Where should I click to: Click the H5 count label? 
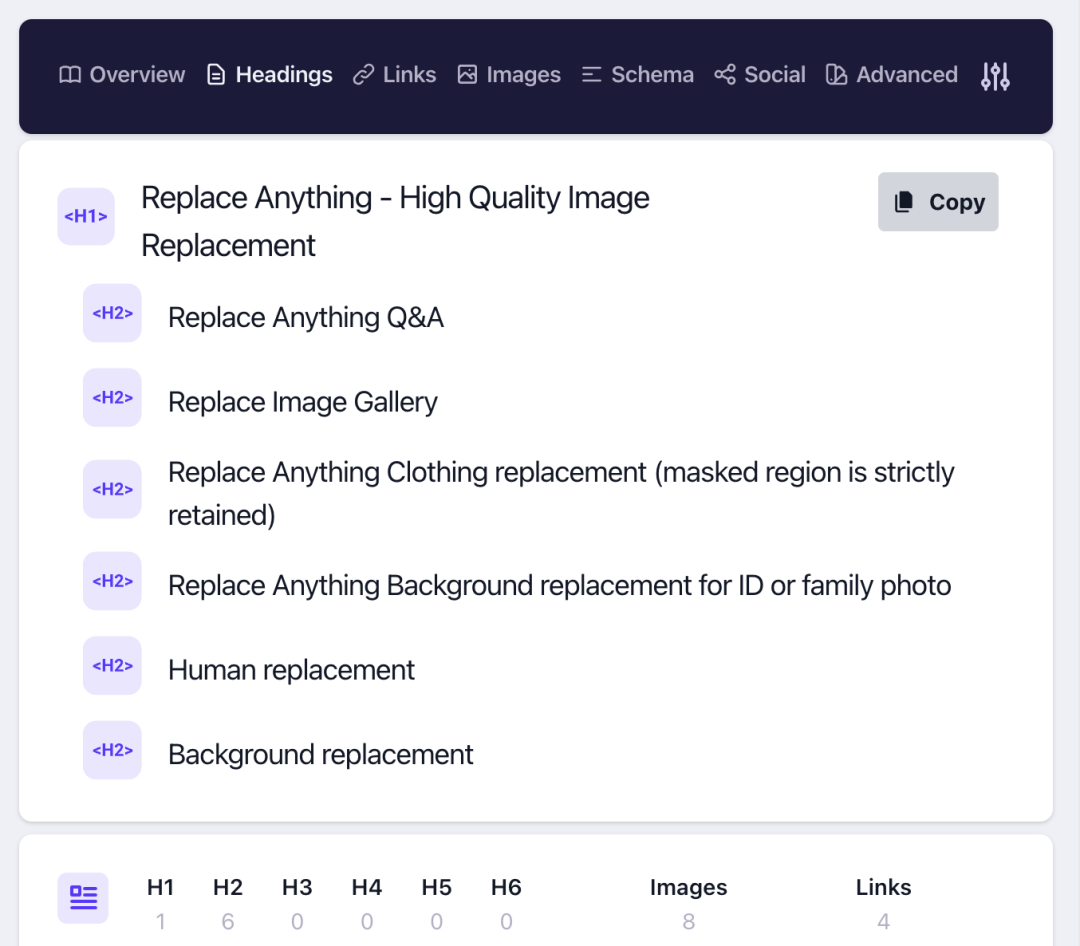[437, 887]
